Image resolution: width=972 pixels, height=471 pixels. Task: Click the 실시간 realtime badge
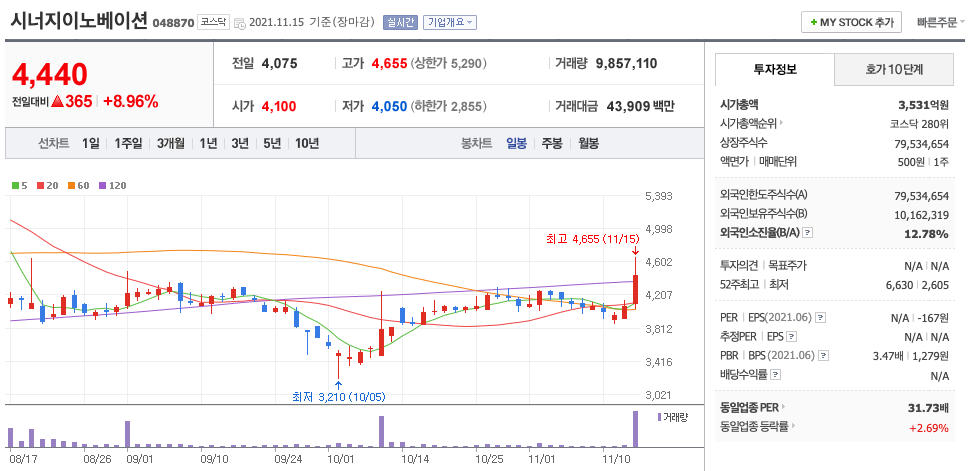[400, 23]
